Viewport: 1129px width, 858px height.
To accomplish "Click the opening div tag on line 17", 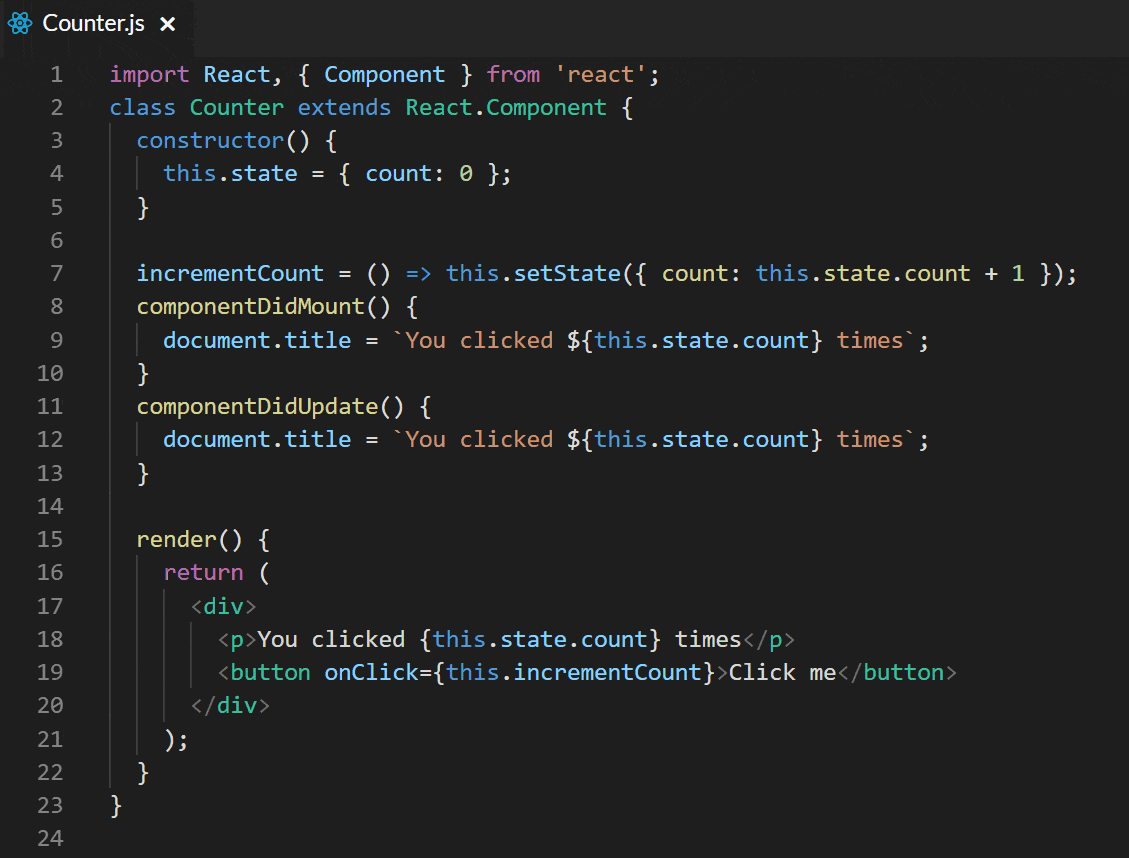I will tap(222, 605).
